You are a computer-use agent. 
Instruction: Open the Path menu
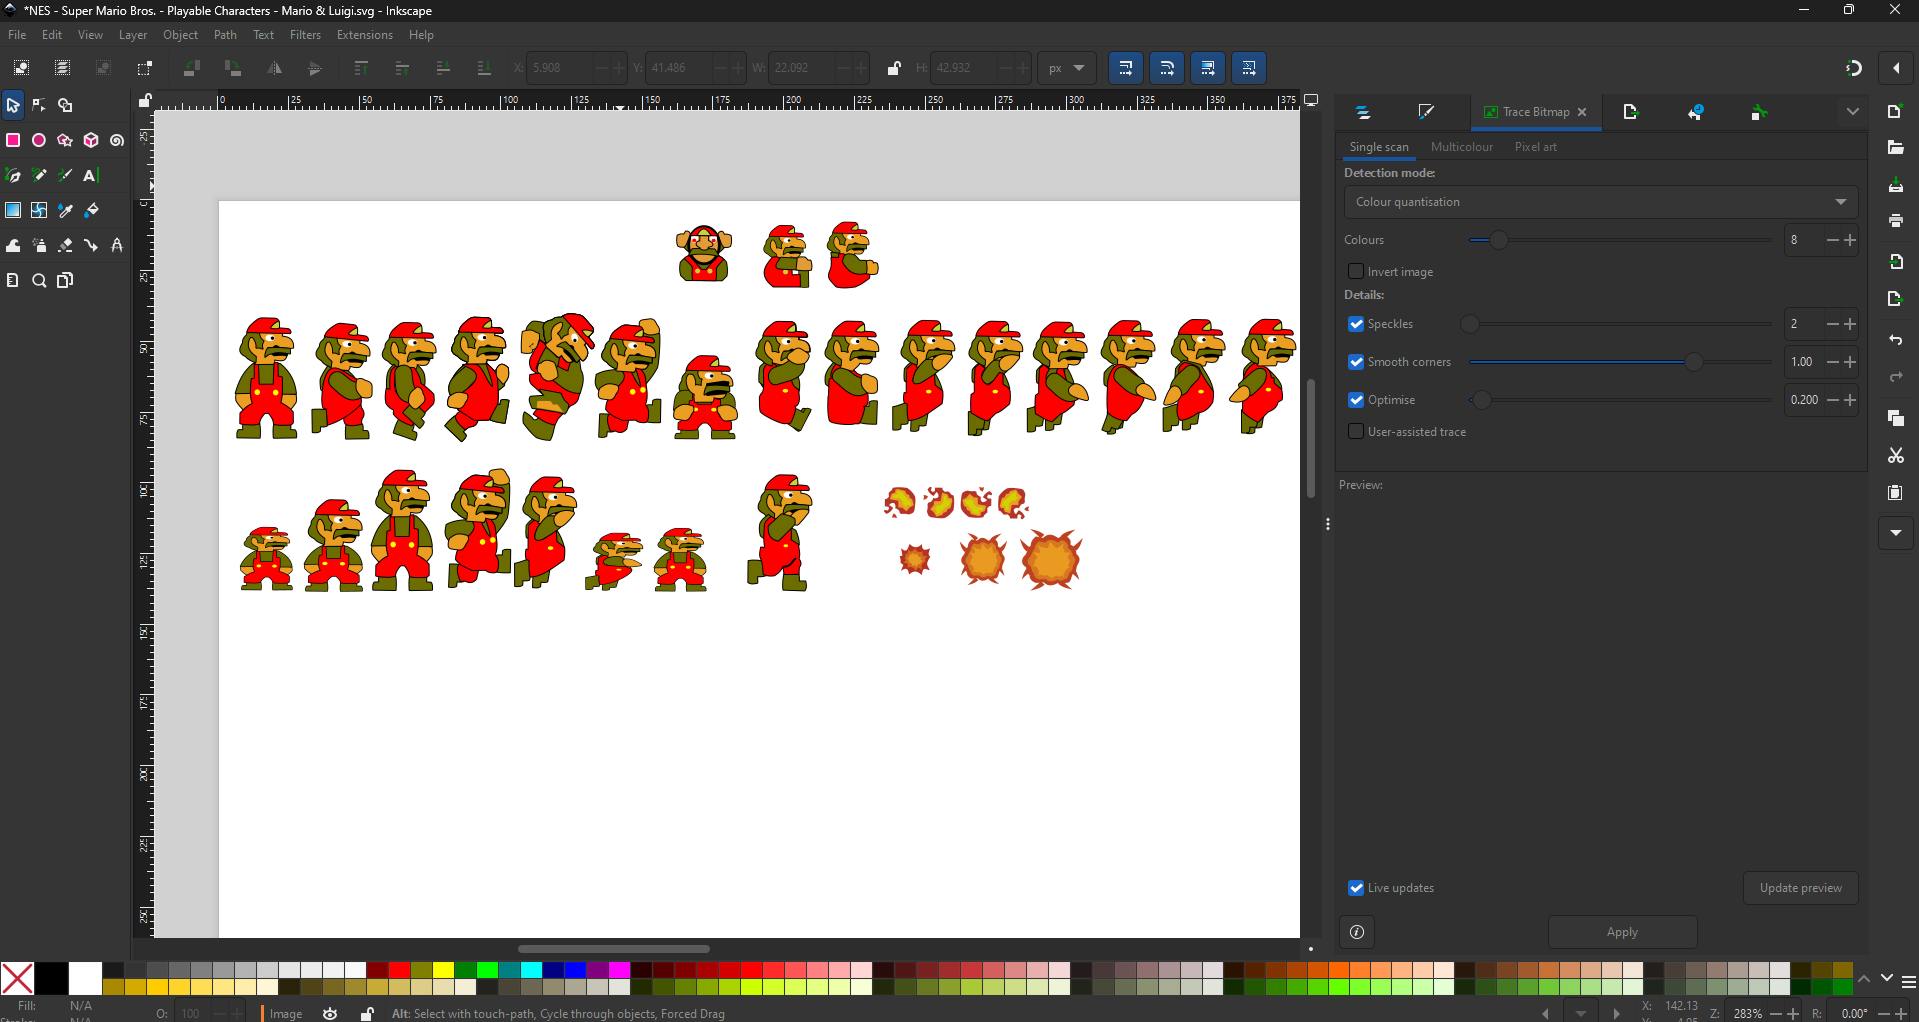tap(225, 35)
